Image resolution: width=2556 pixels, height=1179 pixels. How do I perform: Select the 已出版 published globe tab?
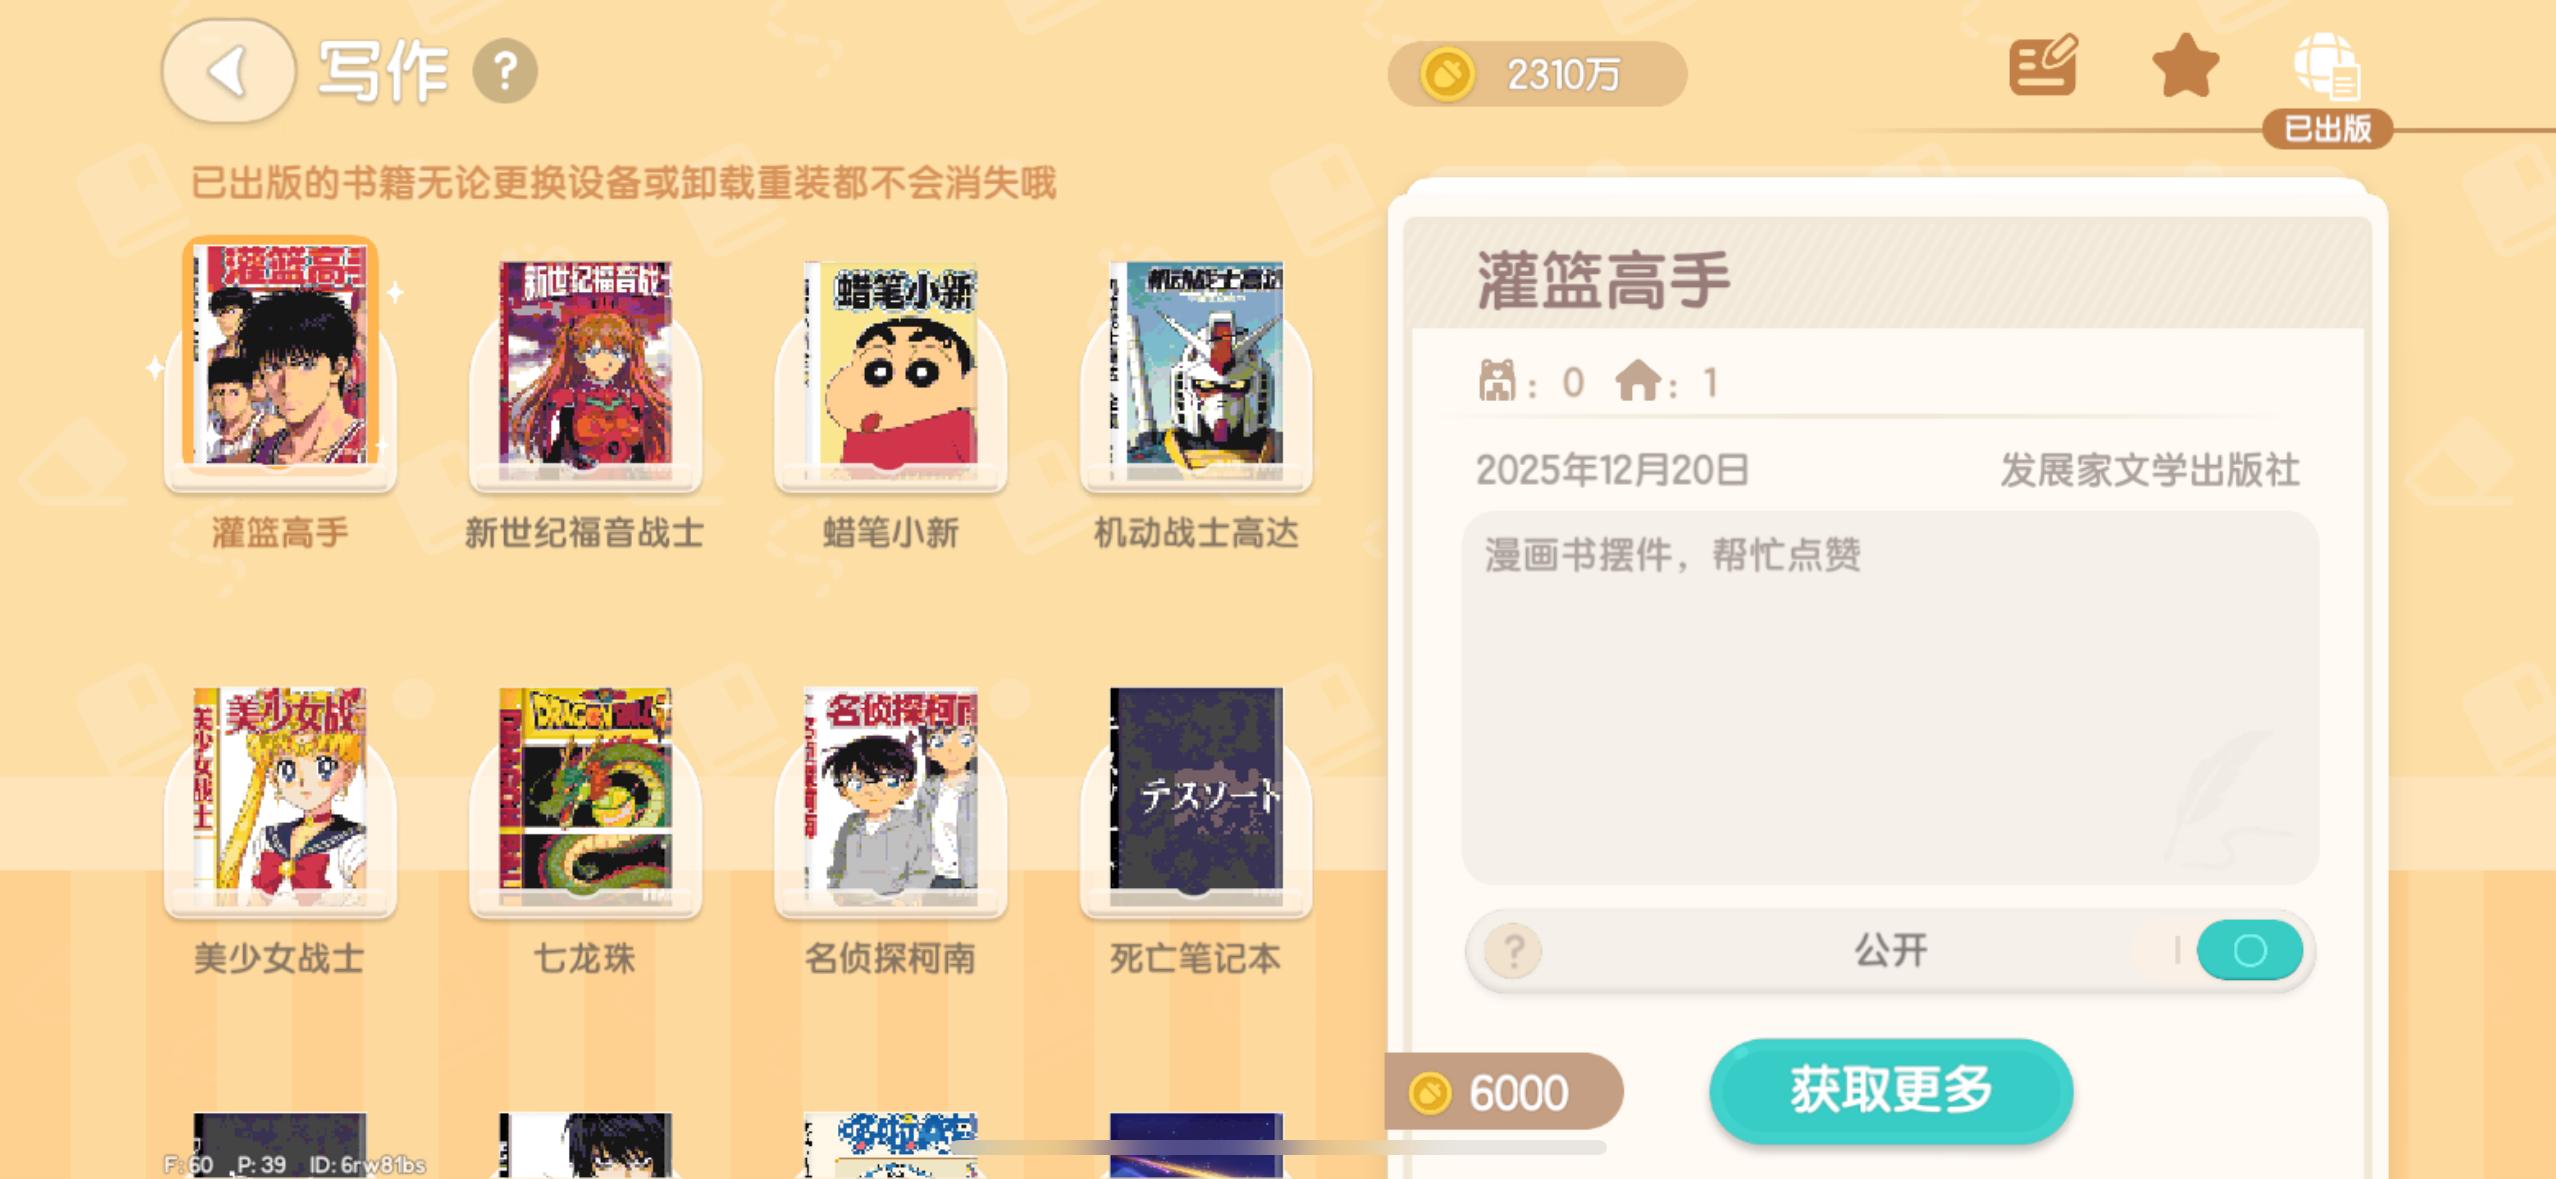click(x=2327, y=90)
